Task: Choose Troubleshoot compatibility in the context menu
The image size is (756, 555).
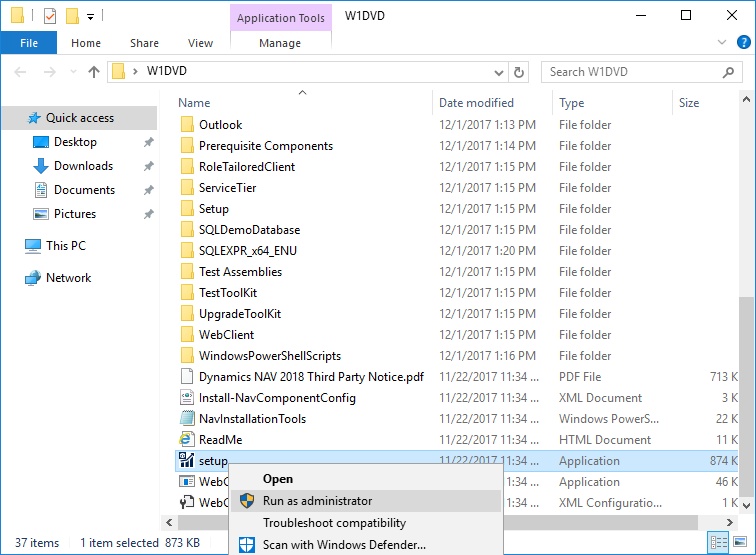Action: tap(366, 523)
